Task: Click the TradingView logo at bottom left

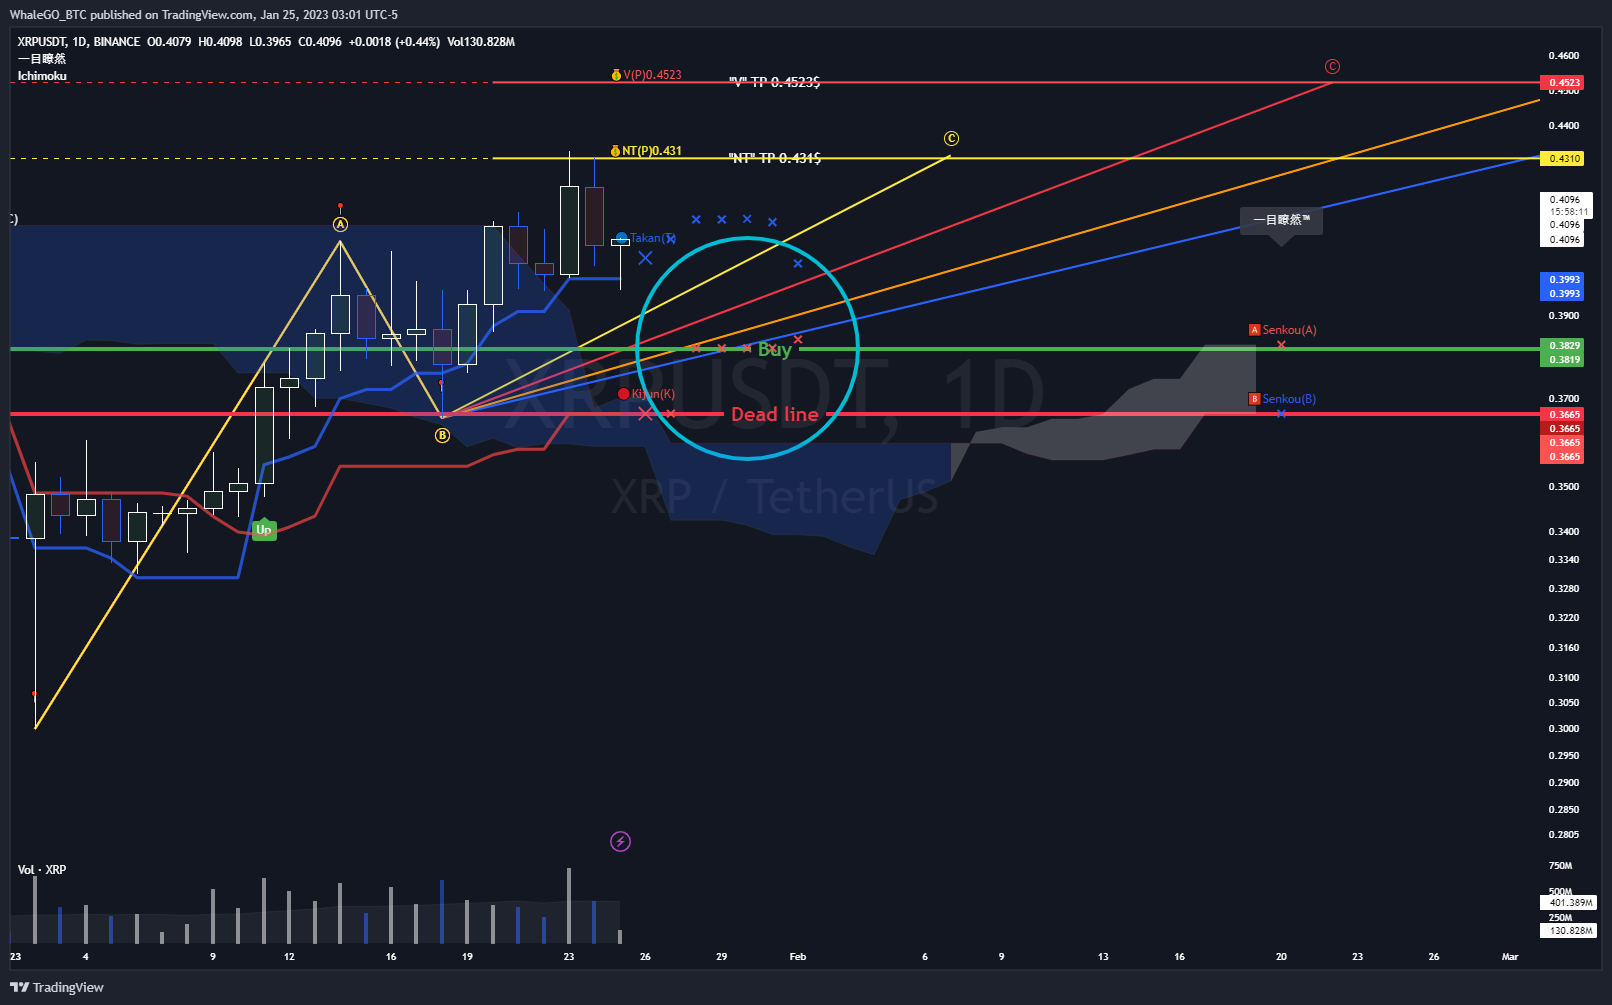Action: [x=57, y=987]
